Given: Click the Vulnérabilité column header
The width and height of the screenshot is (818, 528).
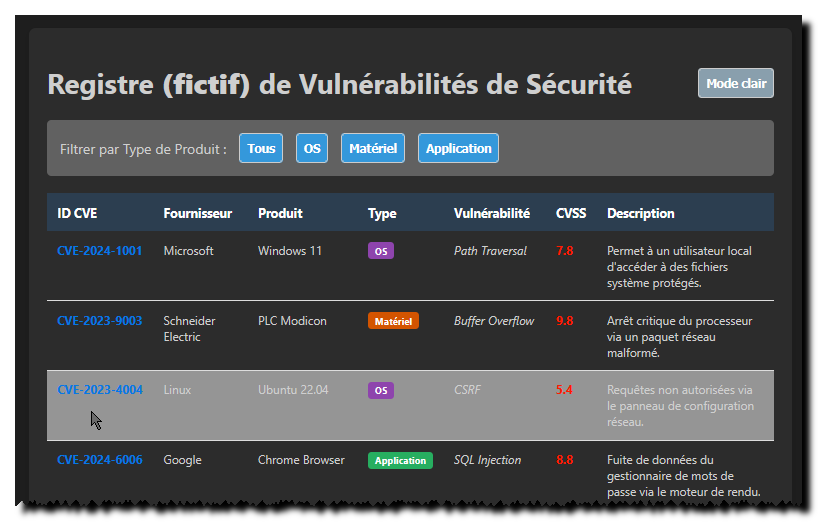Looking at the screenshot, I should [492, 213].
